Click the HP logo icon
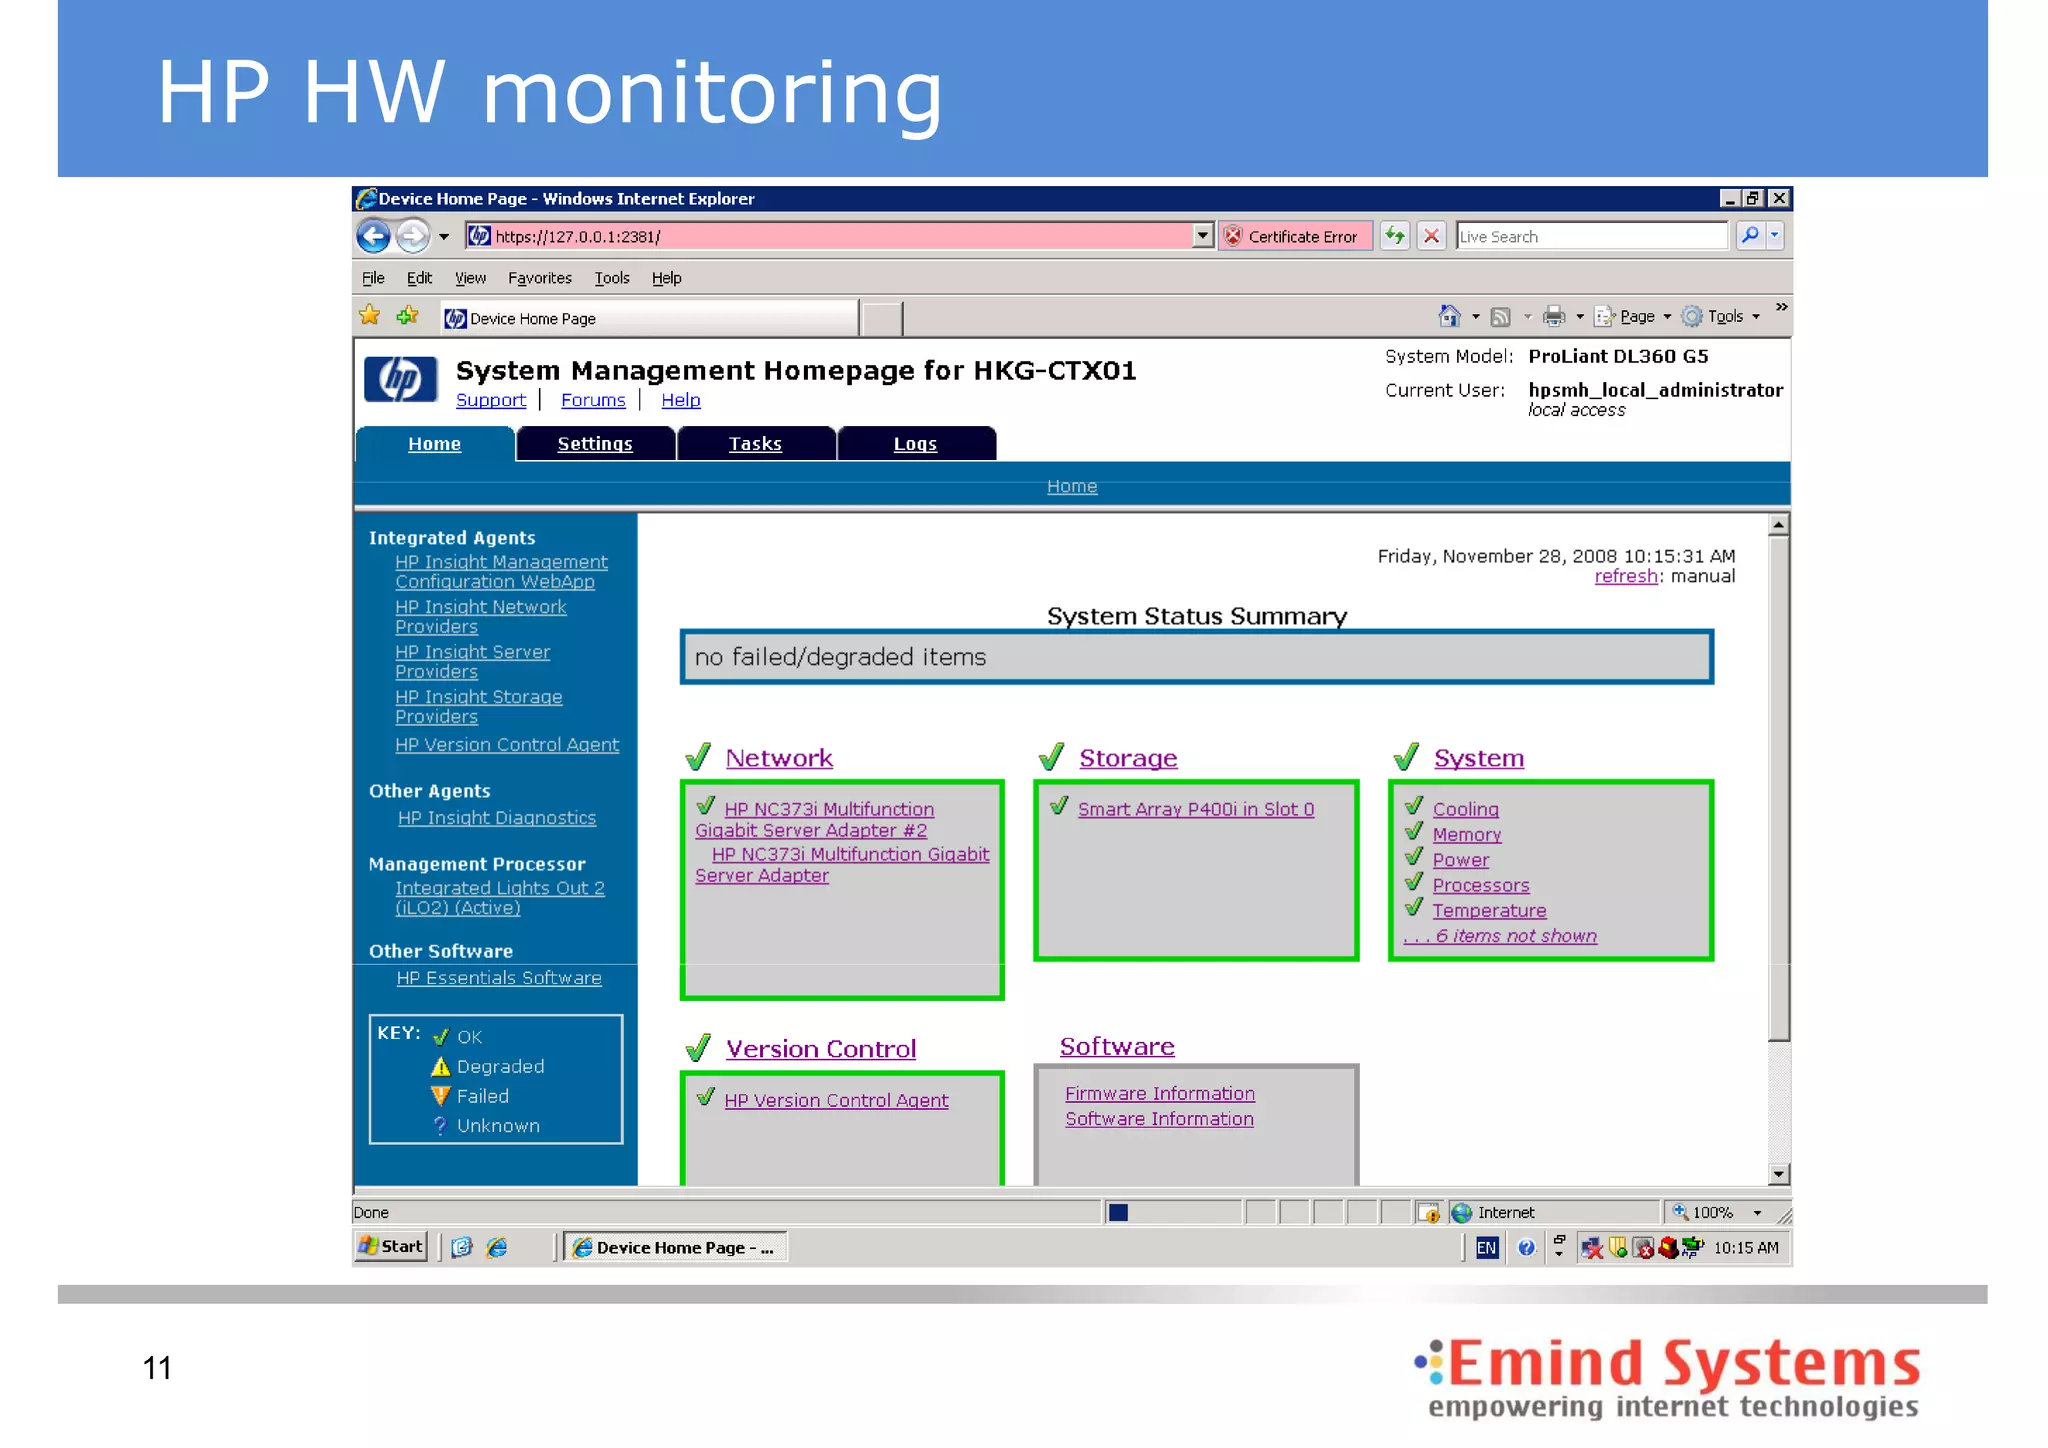The width and height of the screenshot is (2048, 1448). point(400,379)
